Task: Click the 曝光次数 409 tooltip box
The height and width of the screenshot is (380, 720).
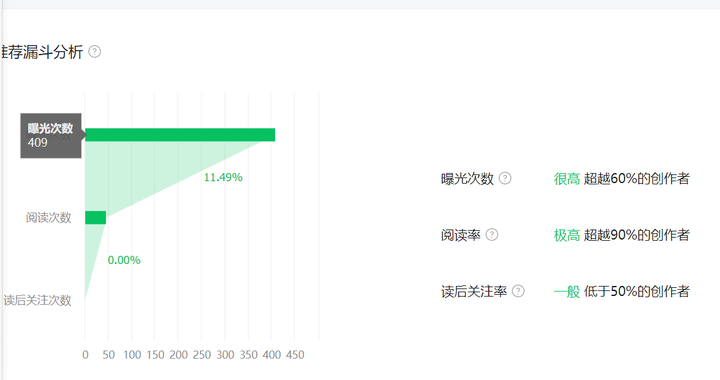Action: coord(51,135)
